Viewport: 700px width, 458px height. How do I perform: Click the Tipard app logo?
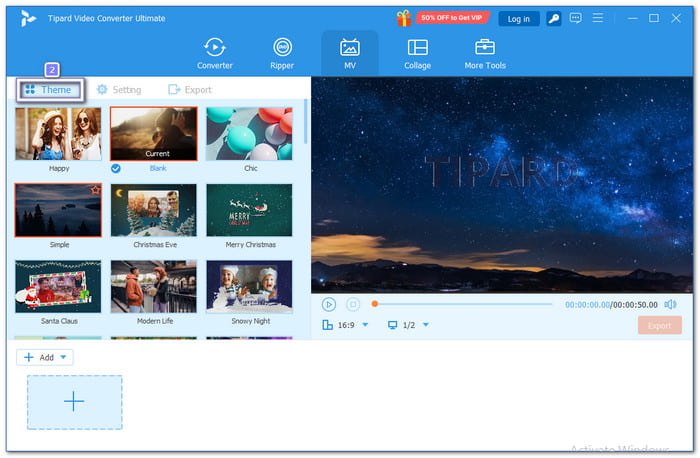[28, 18]
